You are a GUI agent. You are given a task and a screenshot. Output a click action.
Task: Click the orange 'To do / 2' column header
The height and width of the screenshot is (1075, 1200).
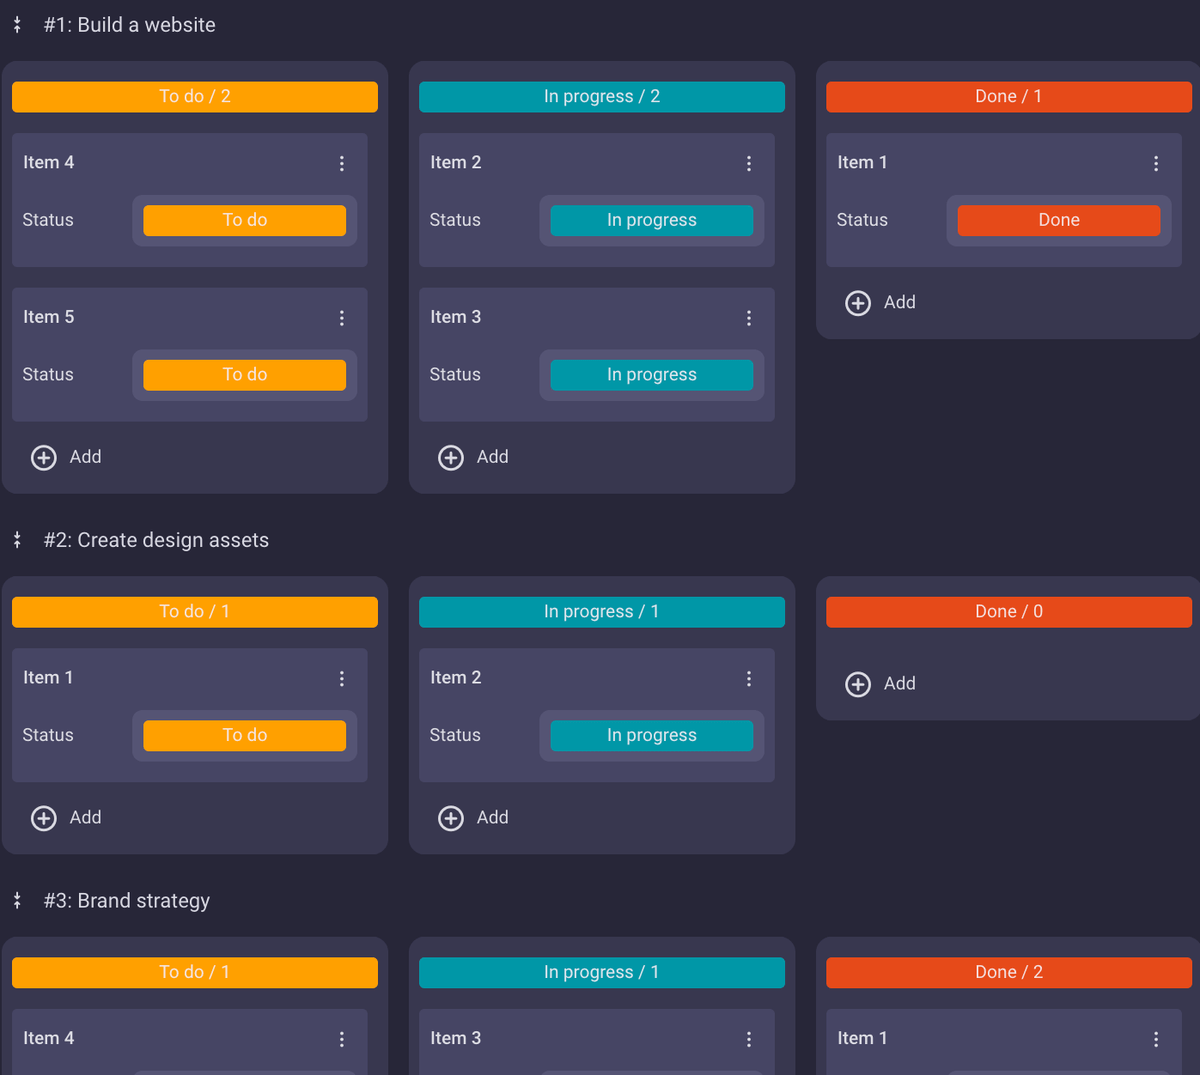[x=195, y=97]
